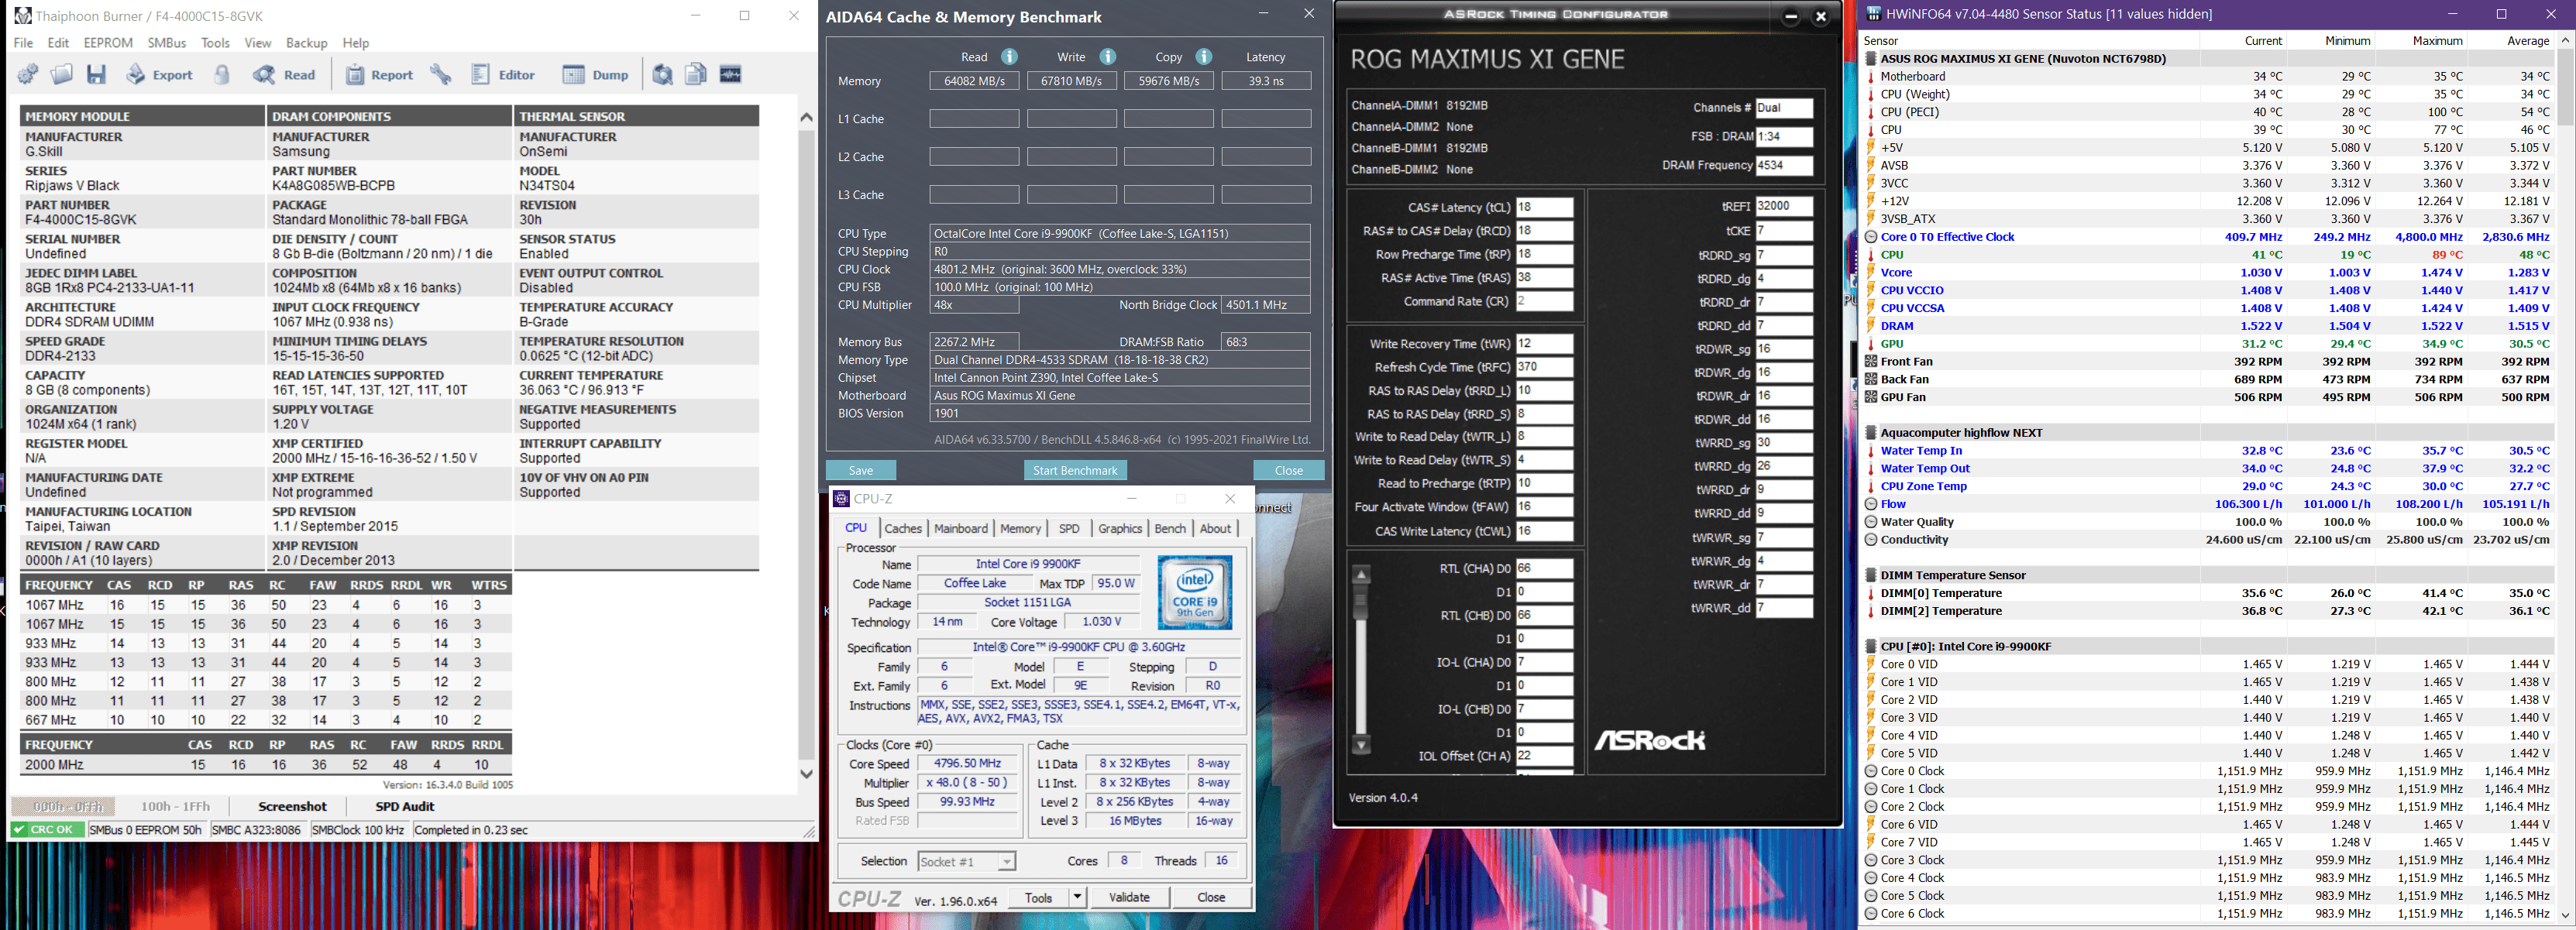Open the Tools dropdown arrow in CPU-Z
This screenshot has width=2576, height=930.
[1077, 898]
